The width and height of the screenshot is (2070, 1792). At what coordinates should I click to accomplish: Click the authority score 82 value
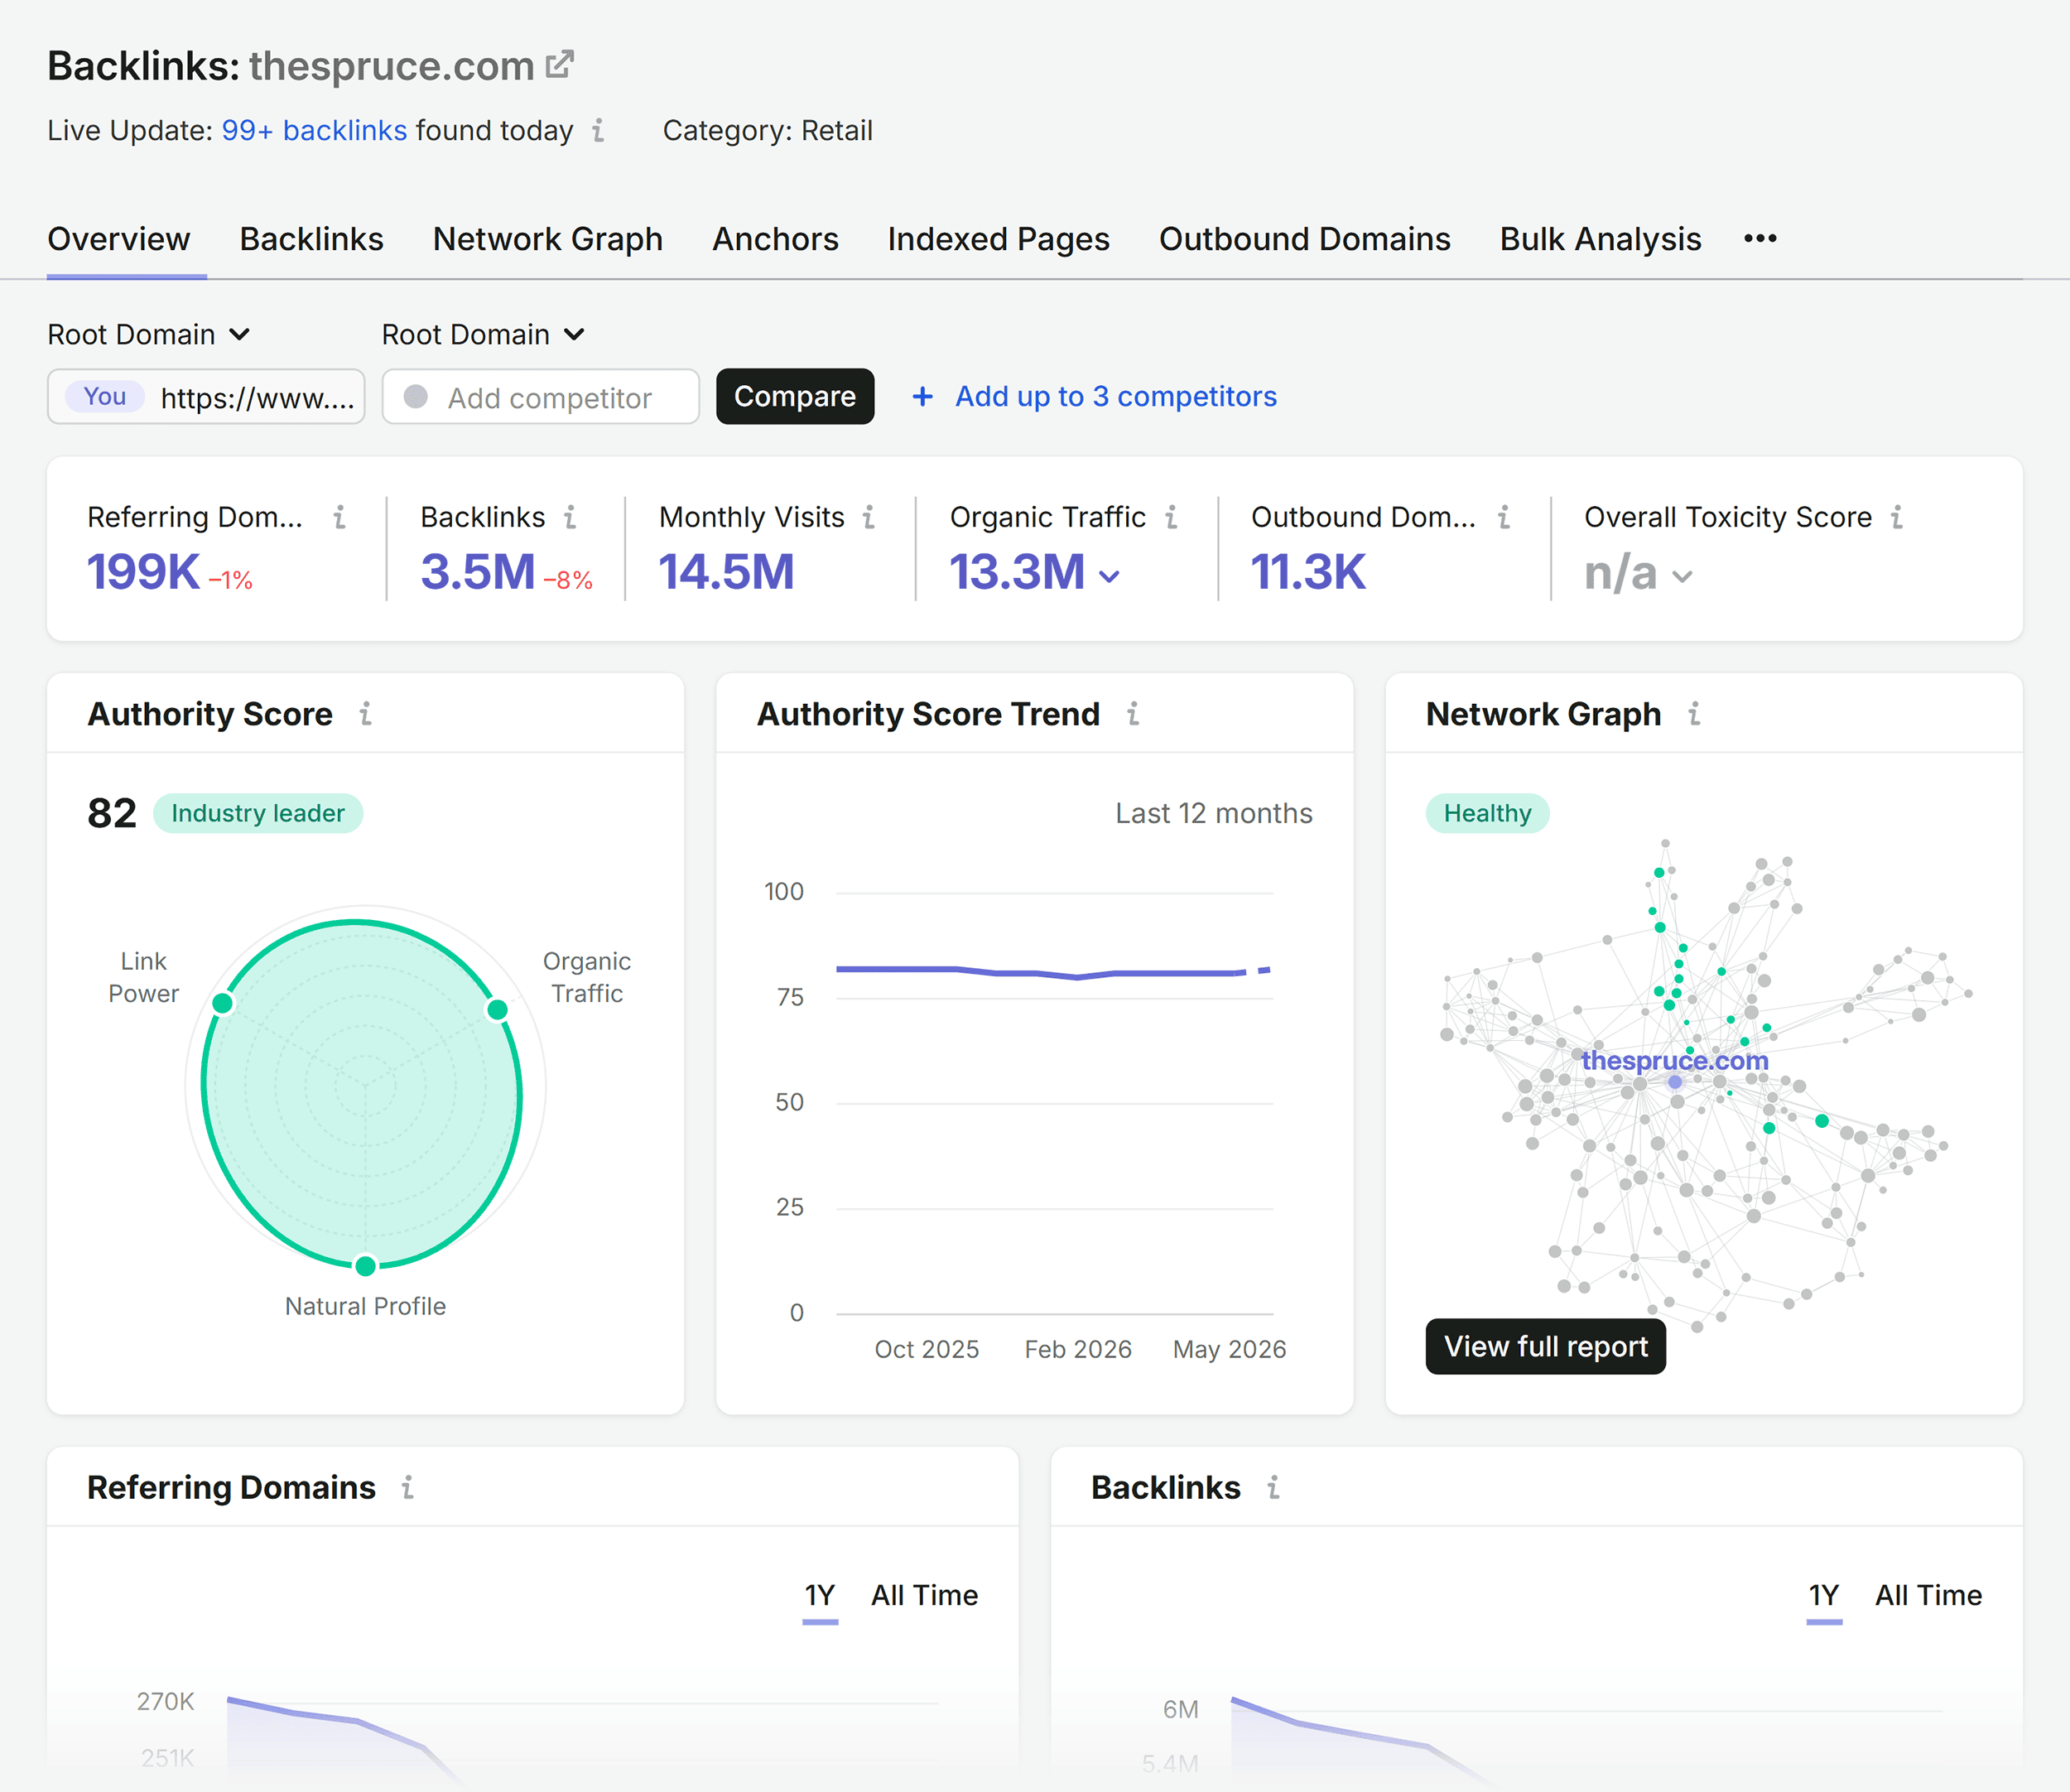112,813
